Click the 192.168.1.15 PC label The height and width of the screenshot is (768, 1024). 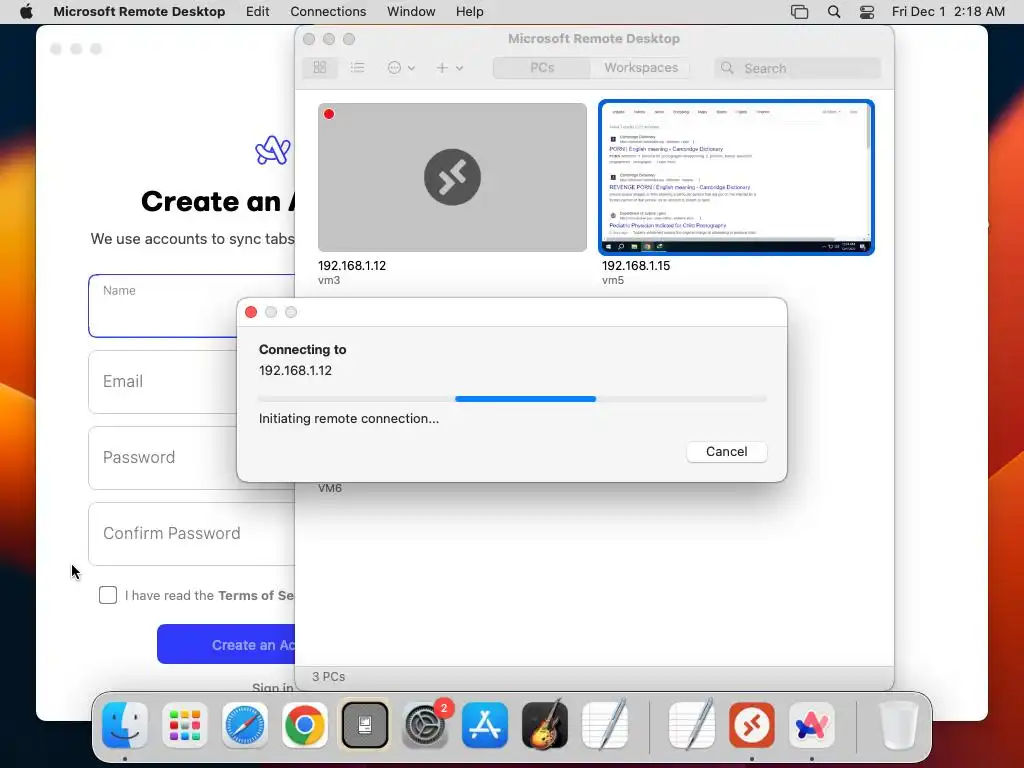(636, 266)
